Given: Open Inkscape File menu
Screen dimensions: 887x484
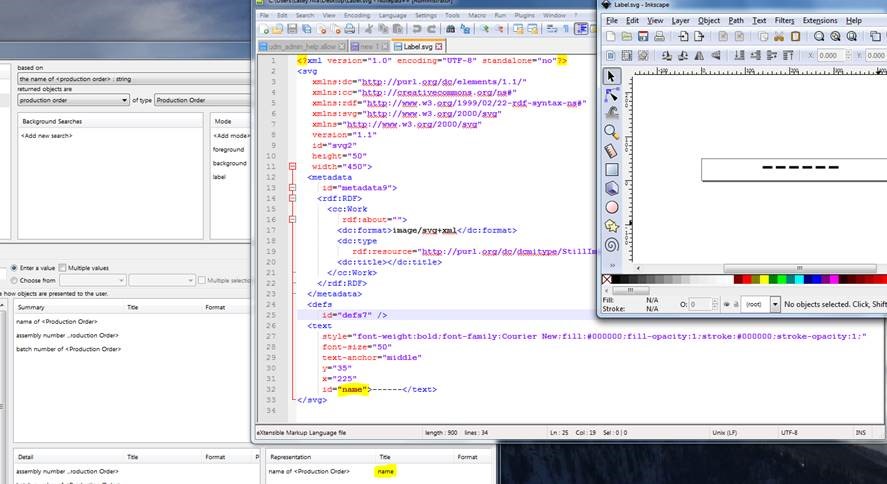Looking at the screenshot, I should 612,20.
